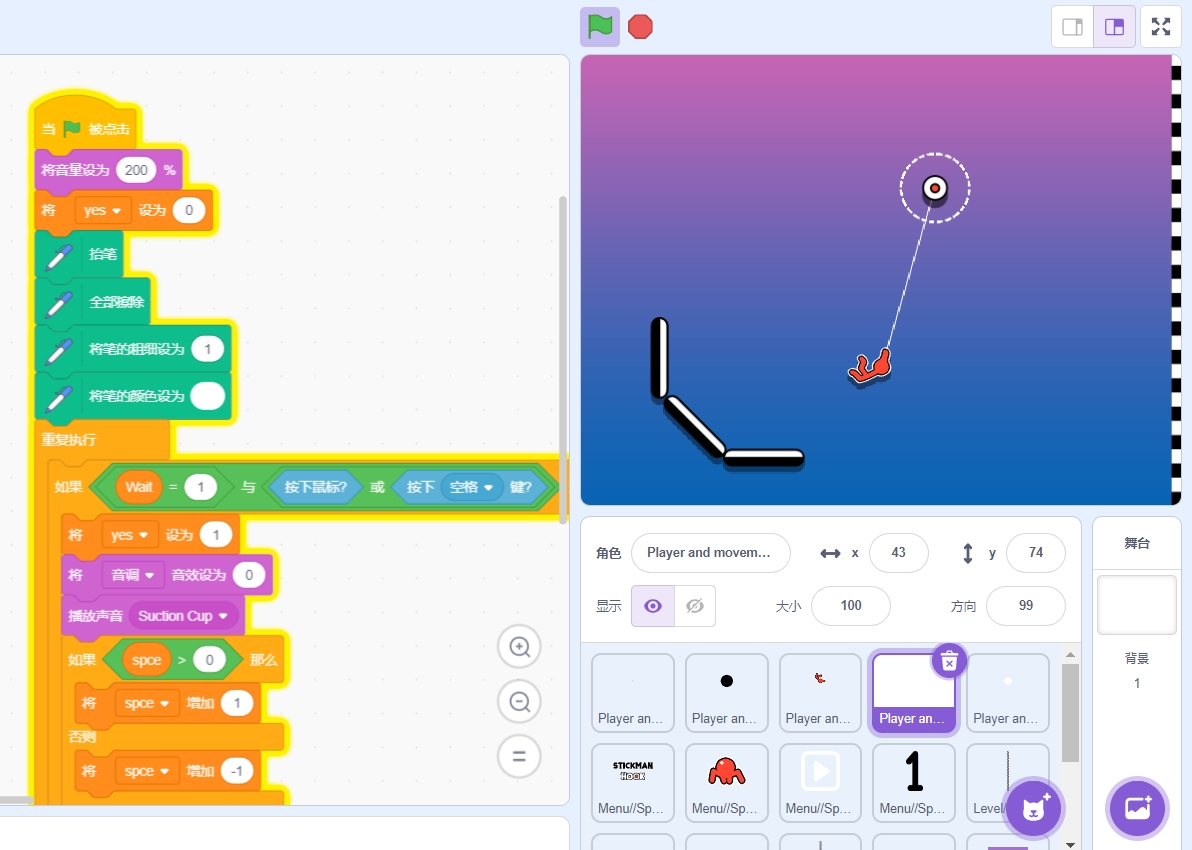1192x850 pixels.
Task: Click the red stop button
Action: click(640, 27)
